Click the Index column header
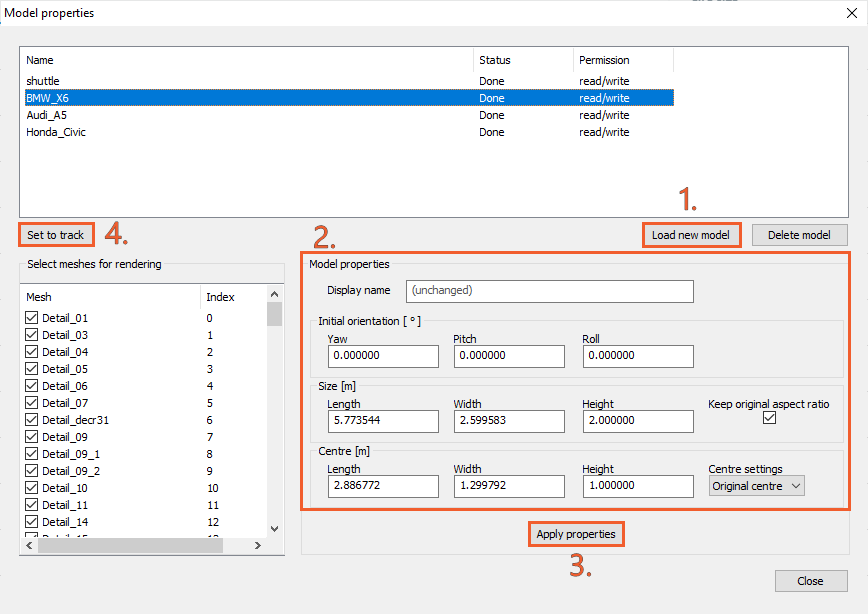 233,297
